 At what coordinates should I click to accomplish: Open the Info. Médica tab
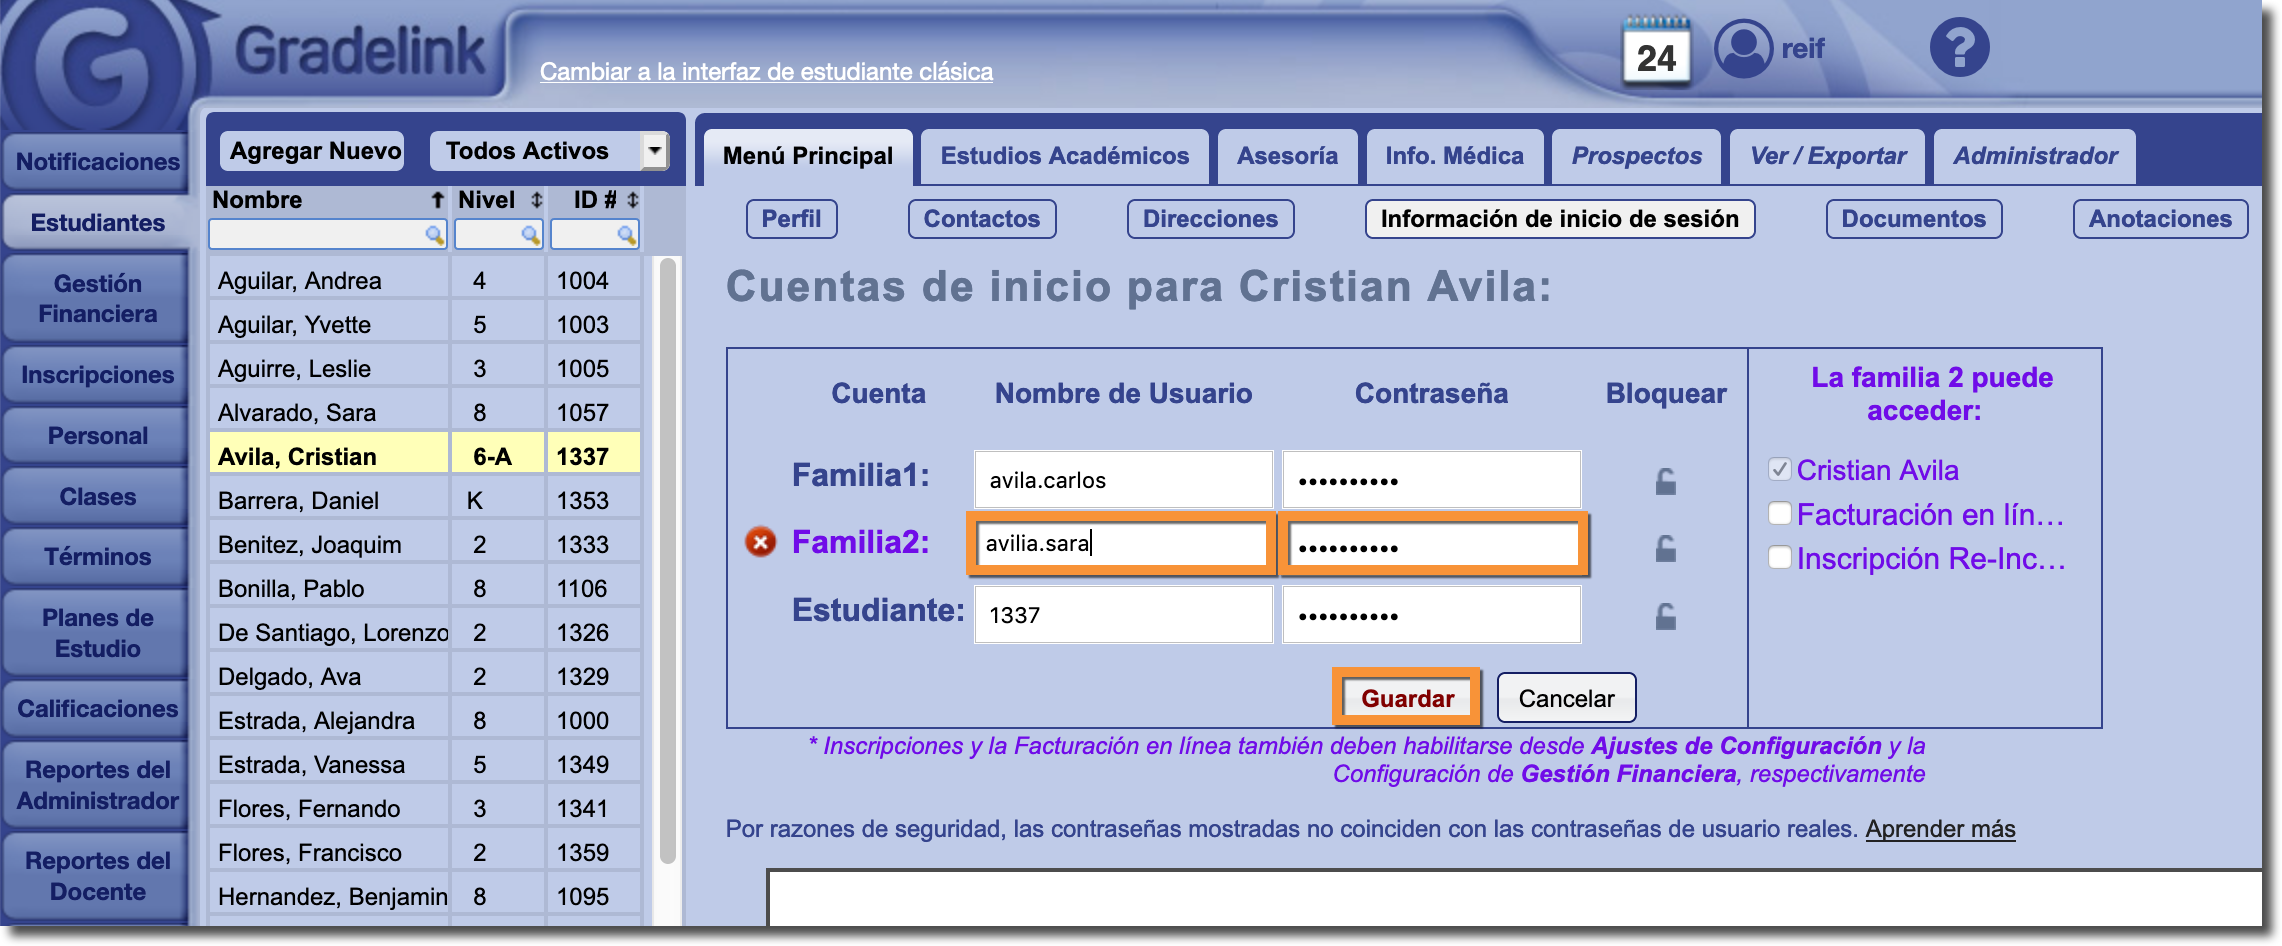point(1454,156)
